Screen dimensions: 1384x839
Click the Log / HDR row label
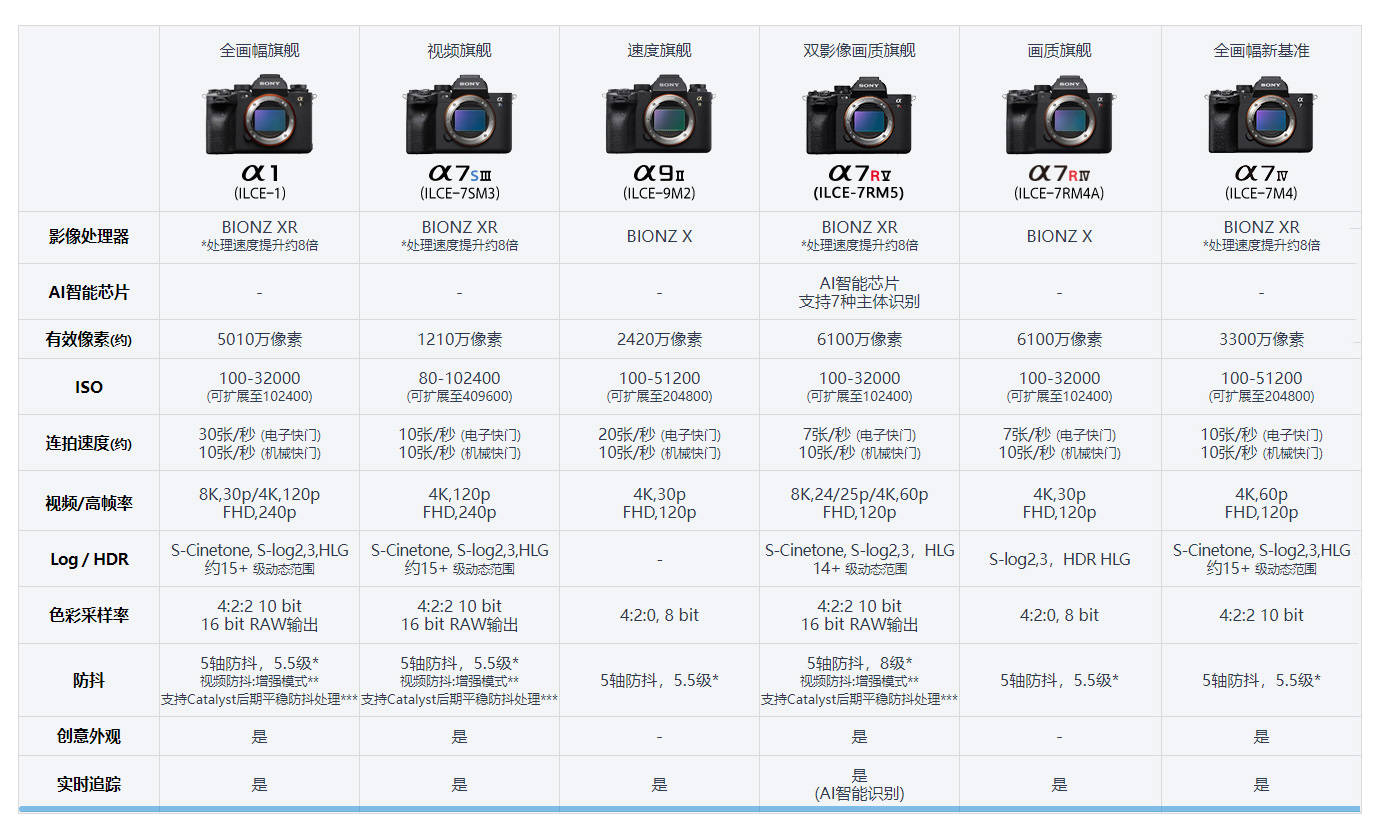(89, 559)
